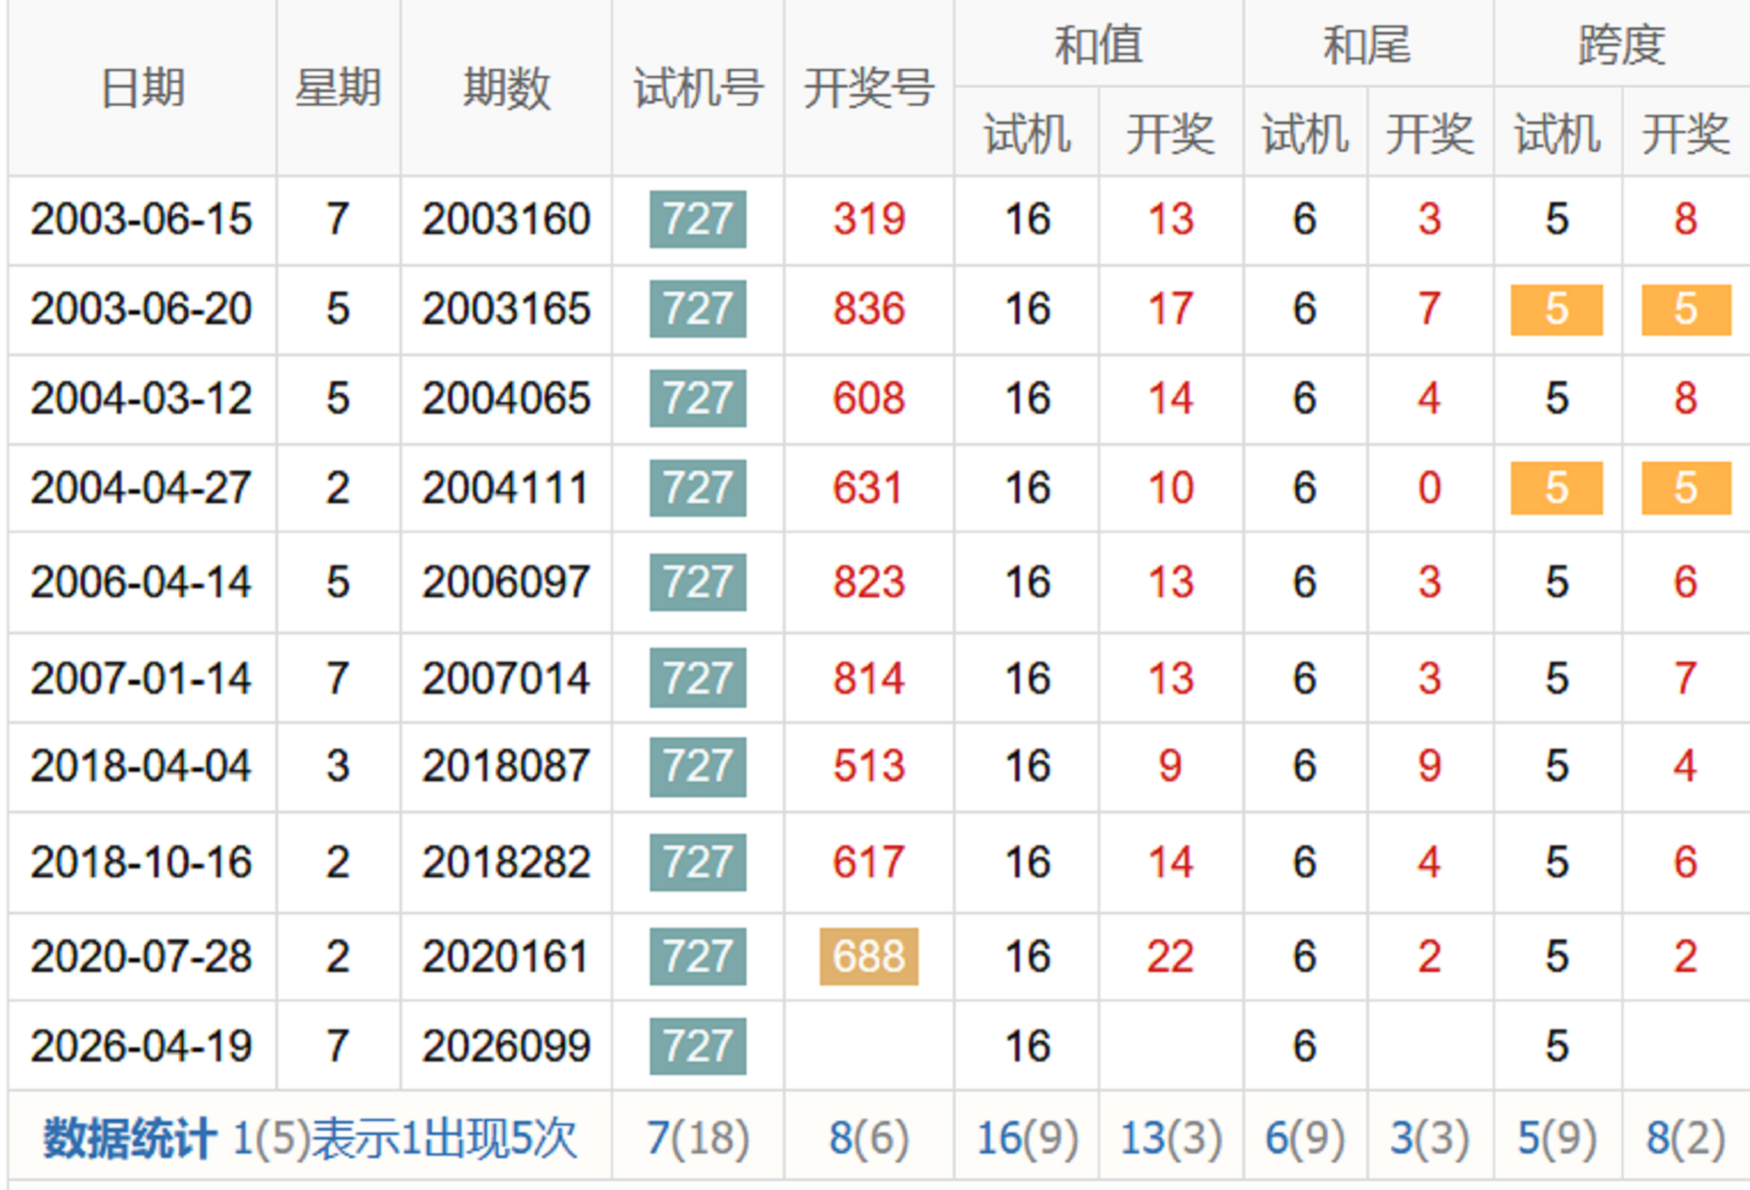
Task: Click the 8(2) statistic in the footer
Action: pyautogui.click(x=1685, y=1138)
